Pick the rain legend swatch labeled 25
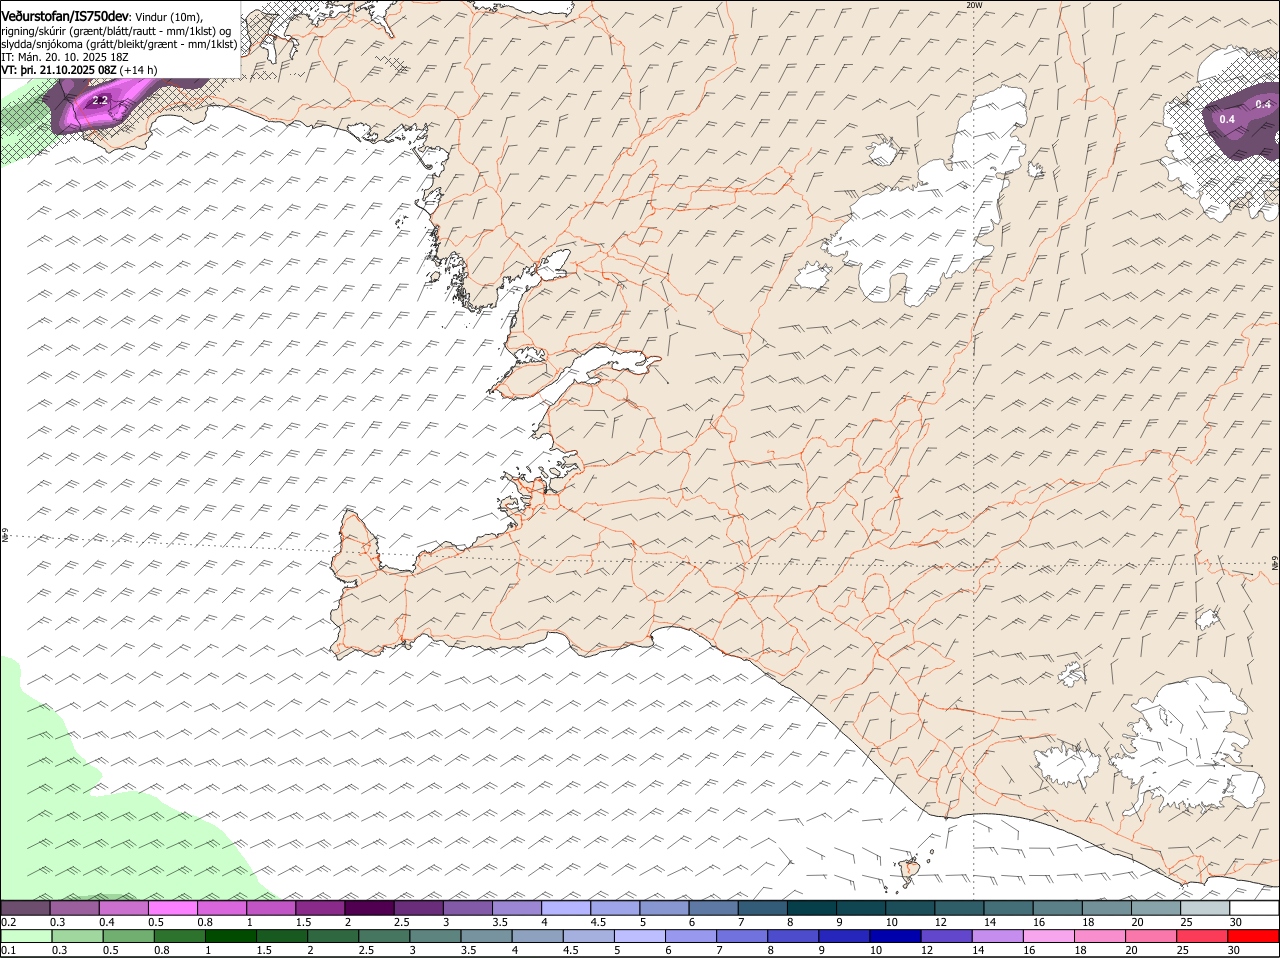The height and width of the screenshot is (958, 1280). (x=1202, y=936)
